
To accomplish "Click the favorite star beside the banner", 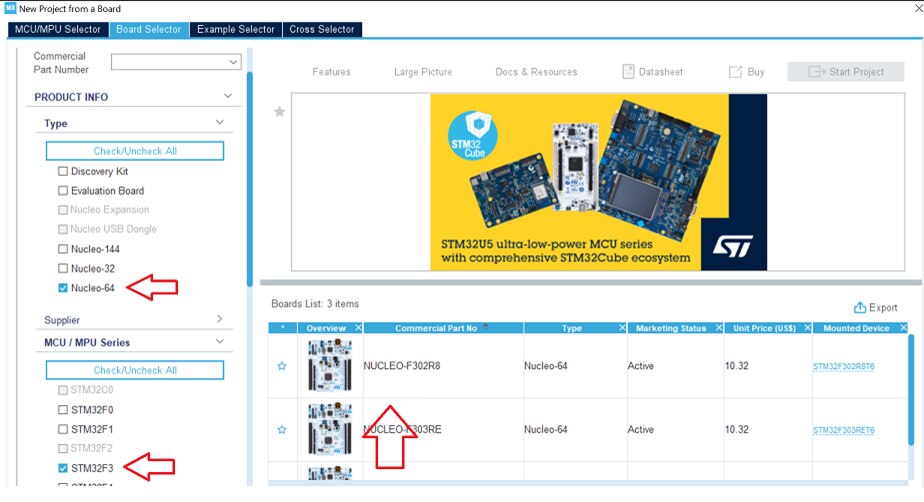I will (280, 112).
